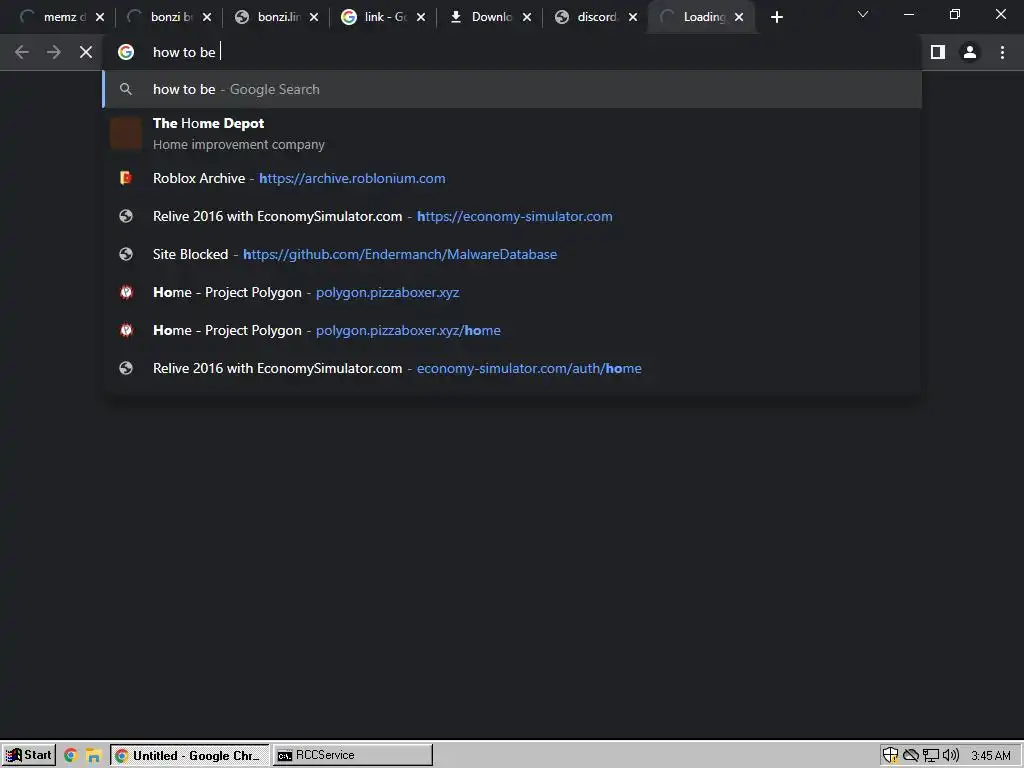Close the Downloads tab

point(527,17)
